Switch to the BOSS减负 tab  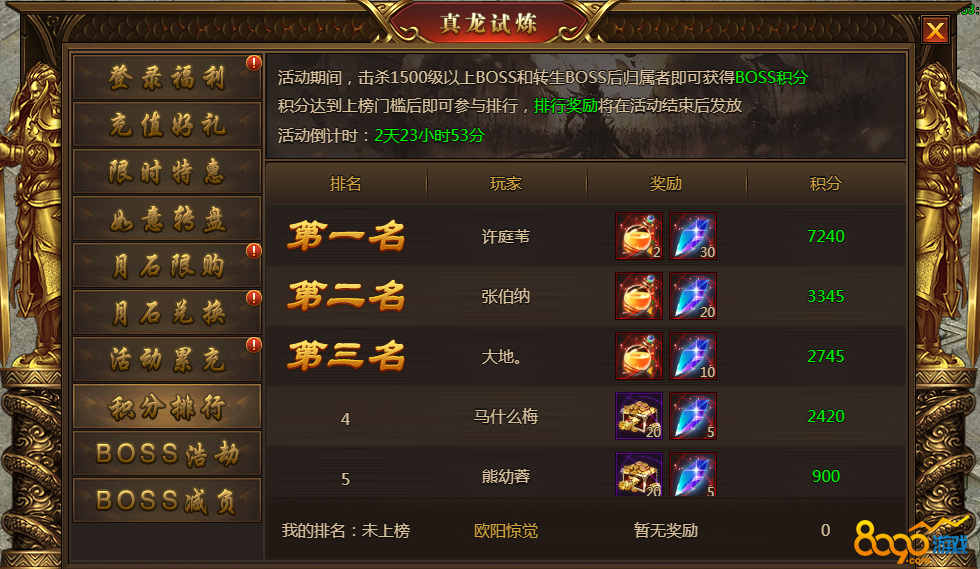[167, 500]
